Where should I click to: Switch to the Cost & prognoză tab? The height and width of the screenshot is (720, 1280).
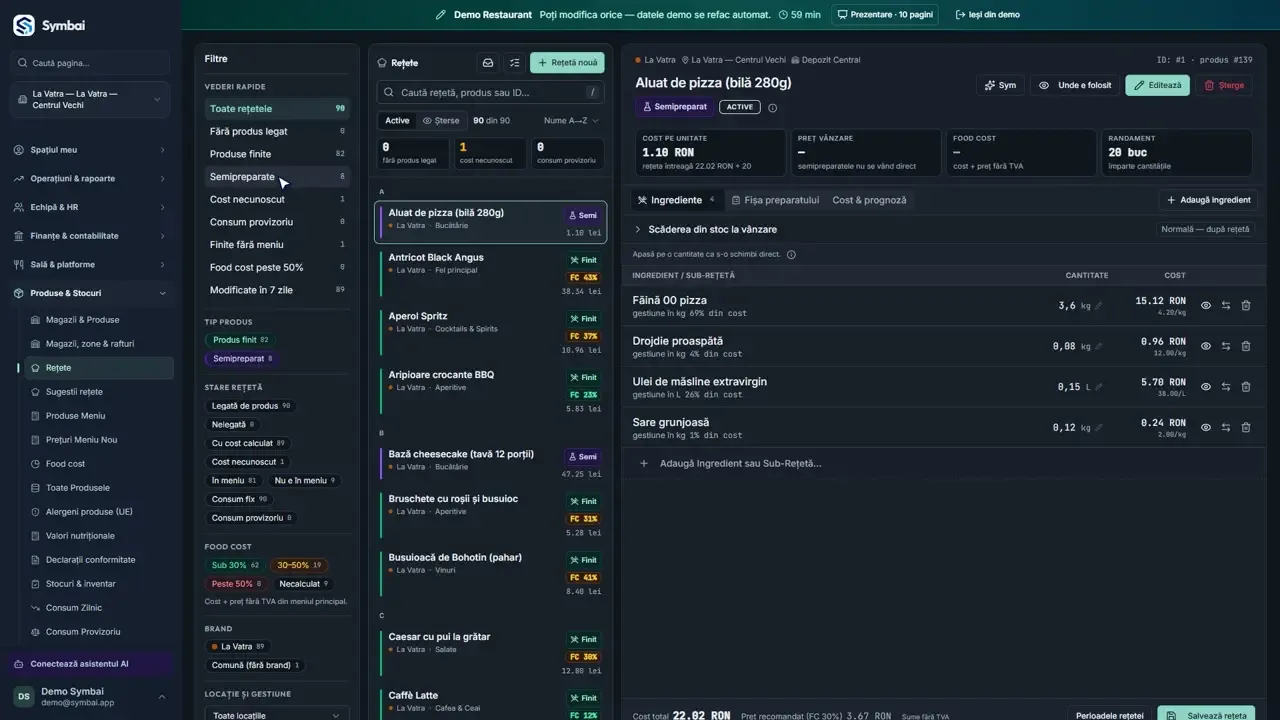tap(869, 200)
